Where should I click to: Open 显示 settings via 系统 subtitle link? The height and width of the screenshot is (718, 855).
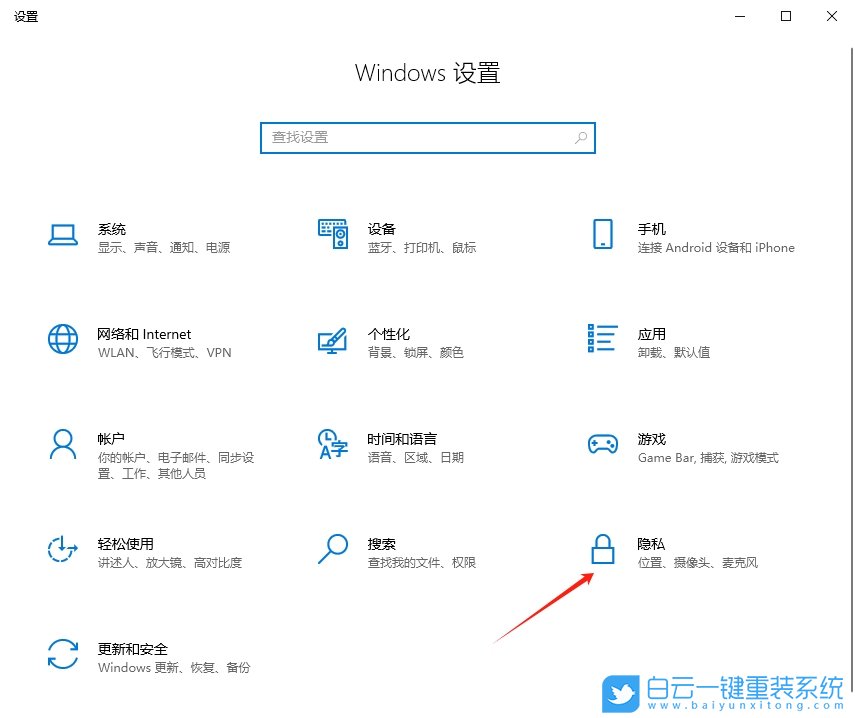coord(107,247)
